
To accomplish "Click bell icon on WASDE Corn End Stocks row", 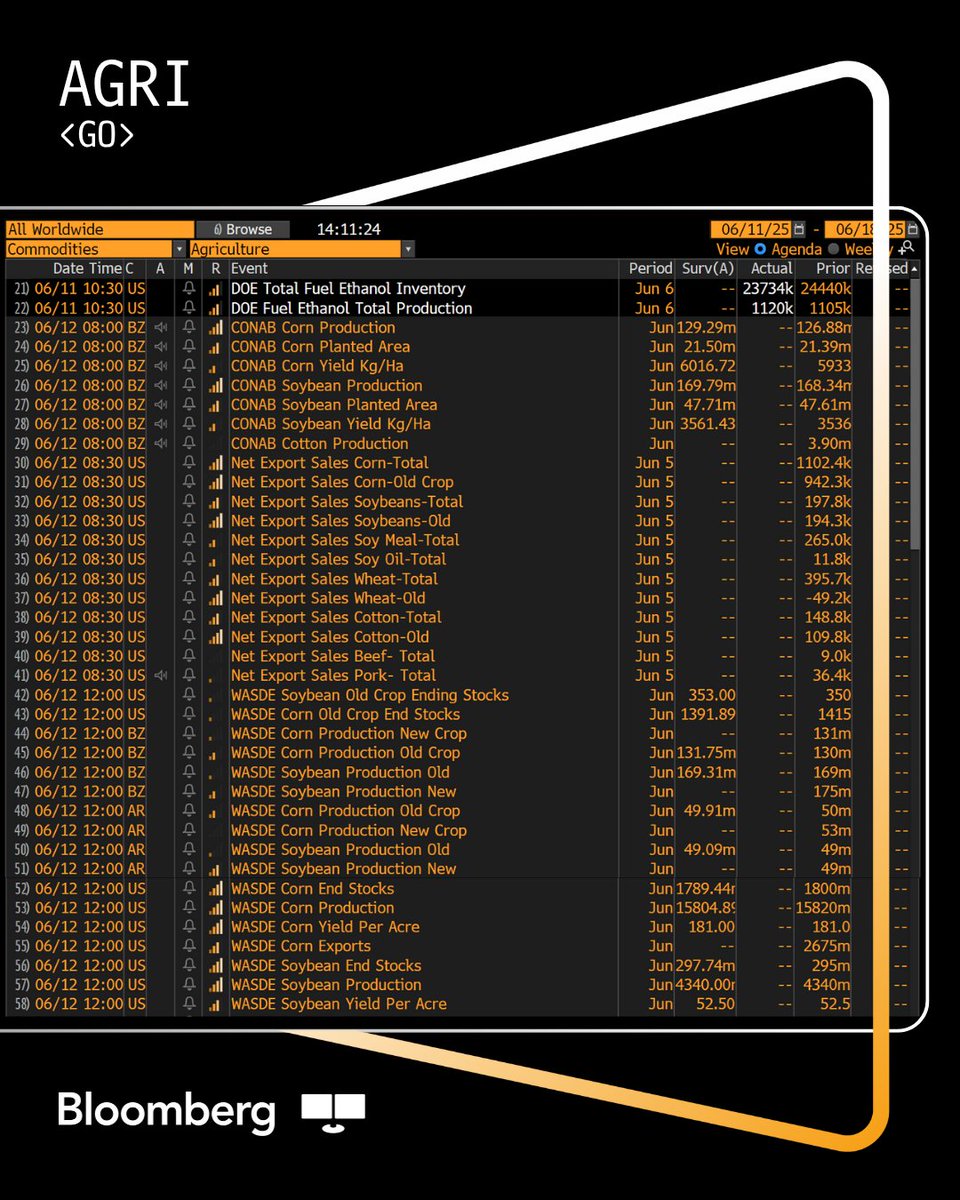I will click(189, 889).
